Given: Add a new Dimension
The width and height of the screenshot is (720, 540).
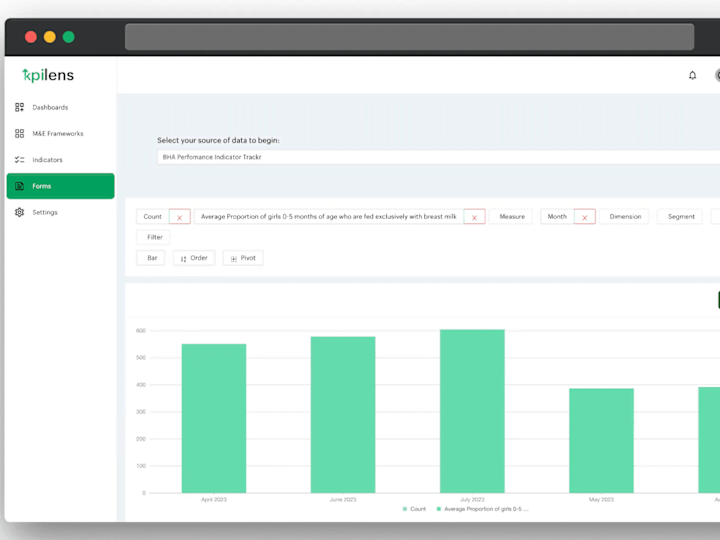Looking at the screenshot, I should pyautogui.click(x=625, y=216).
